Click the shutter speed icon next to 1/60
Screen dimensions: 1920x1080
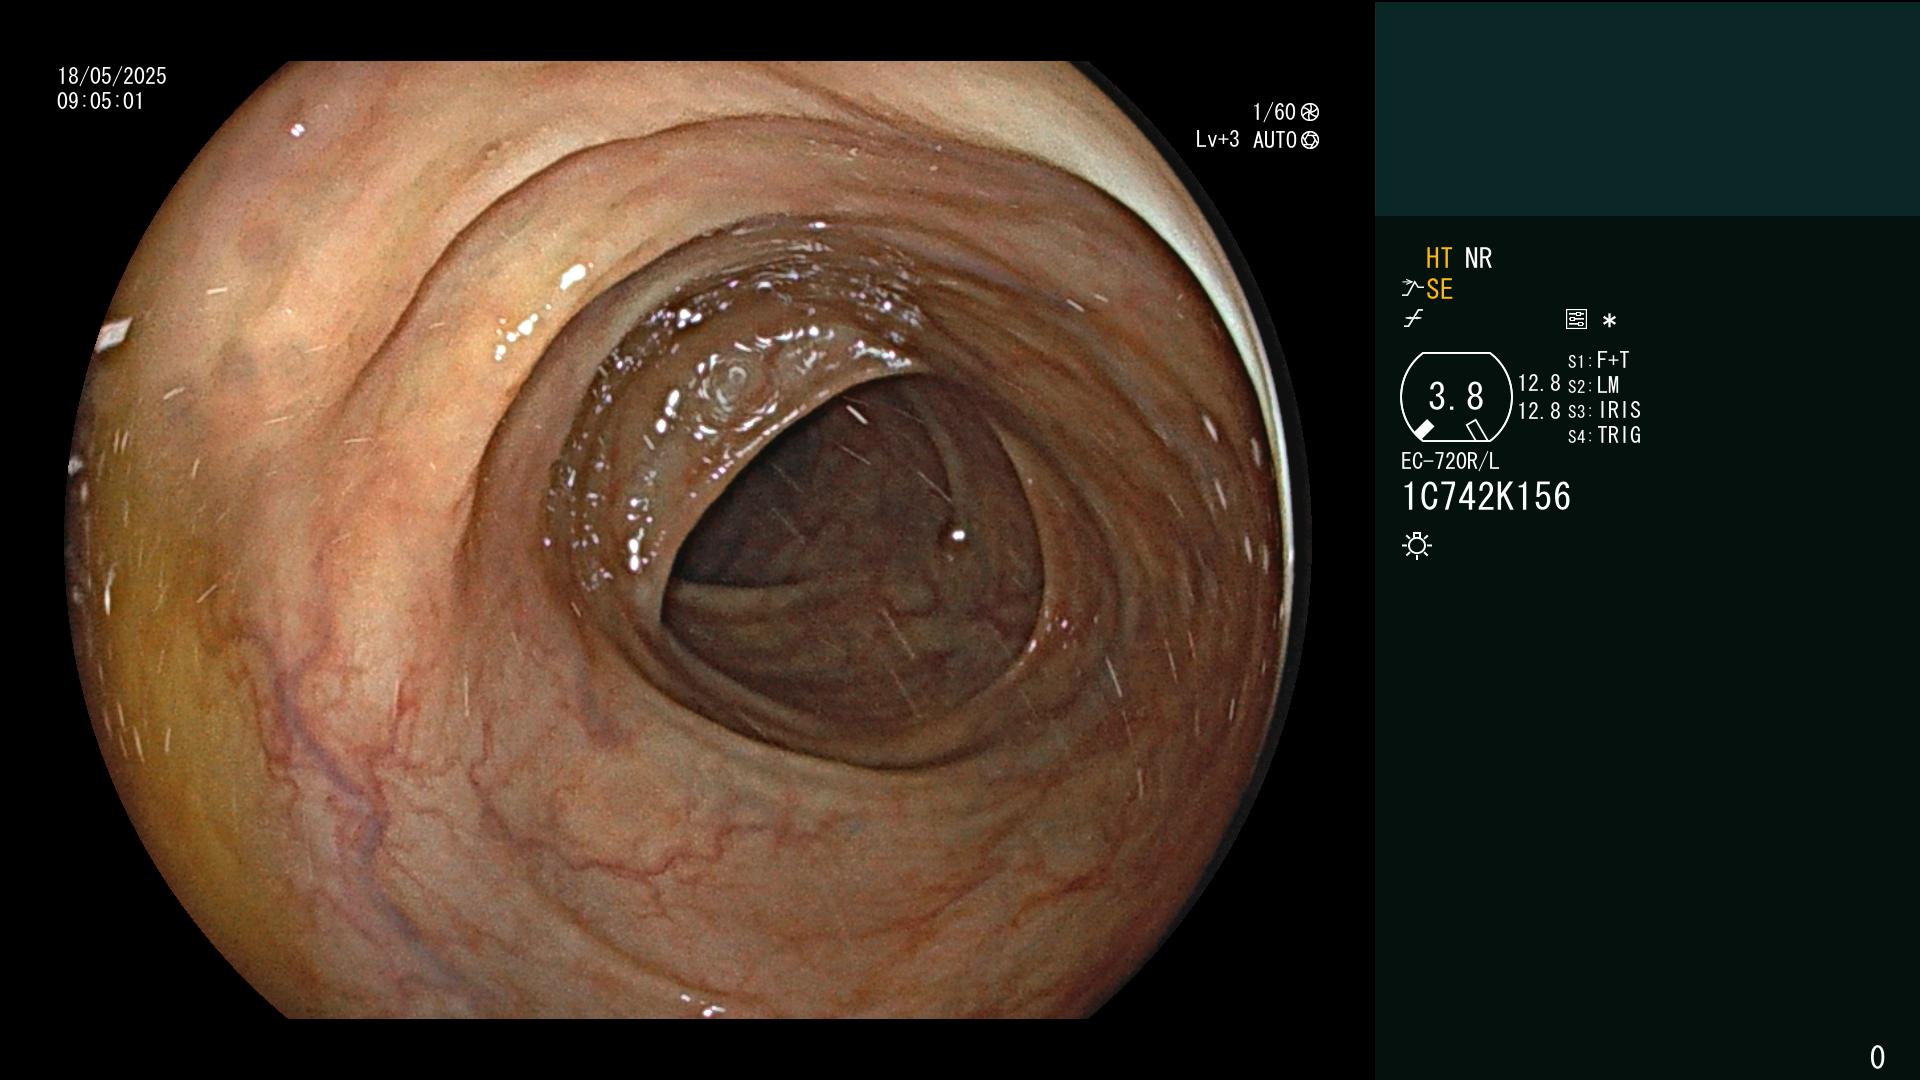[x=1310, y=112]
